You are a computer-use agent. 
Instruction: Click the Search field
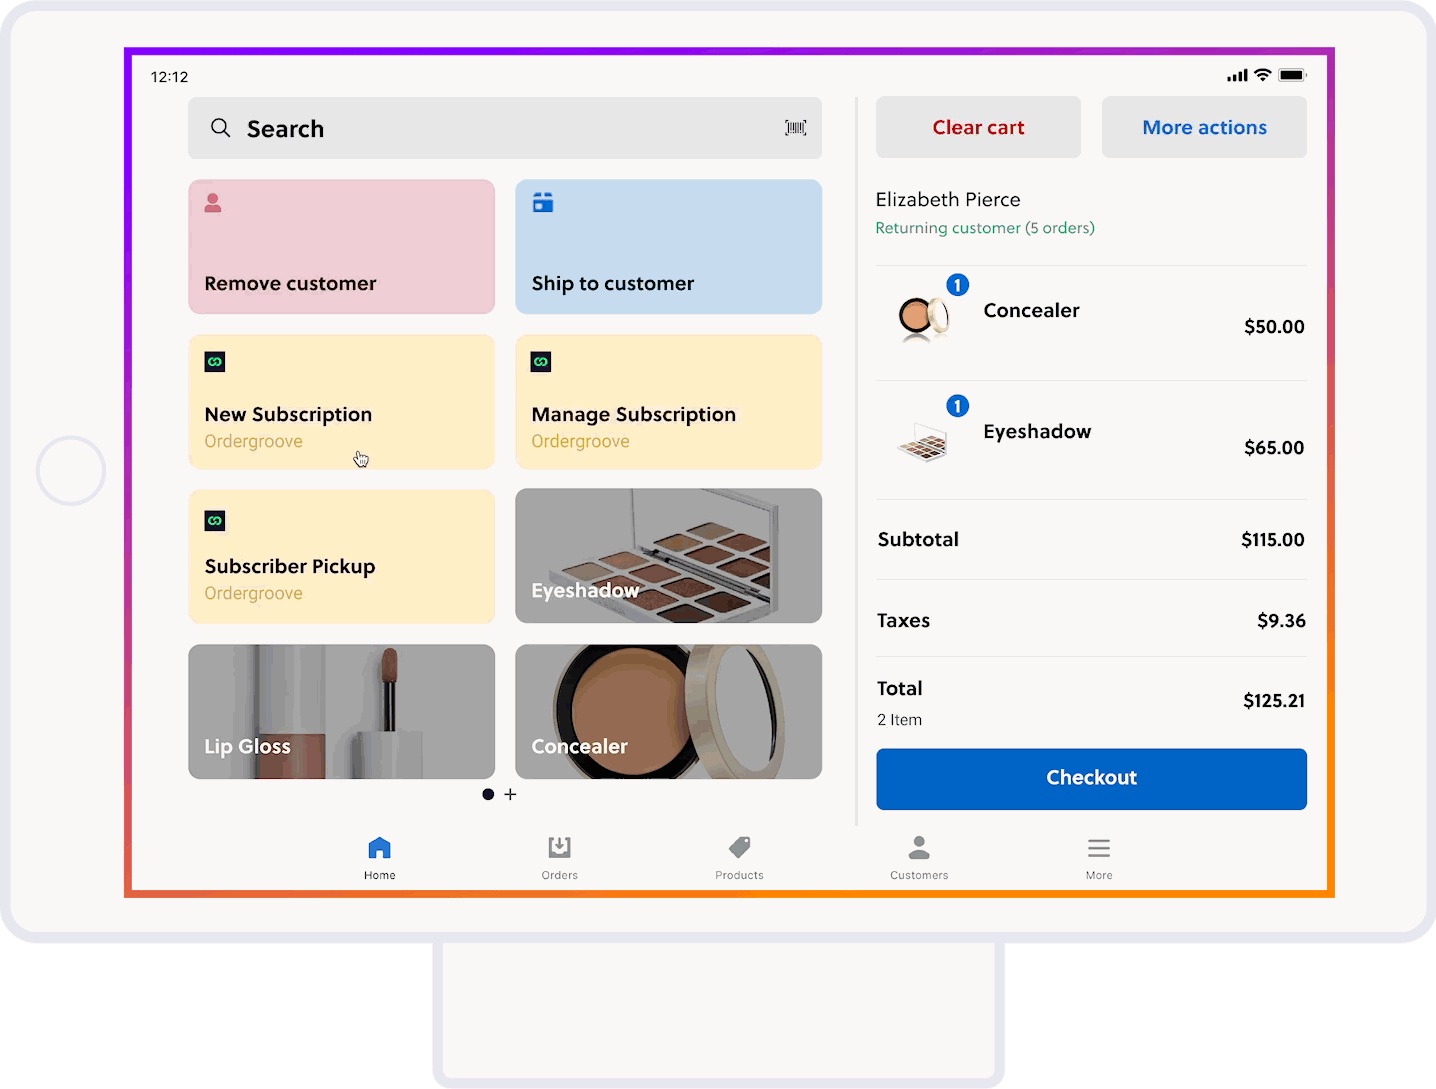(505, 128)
